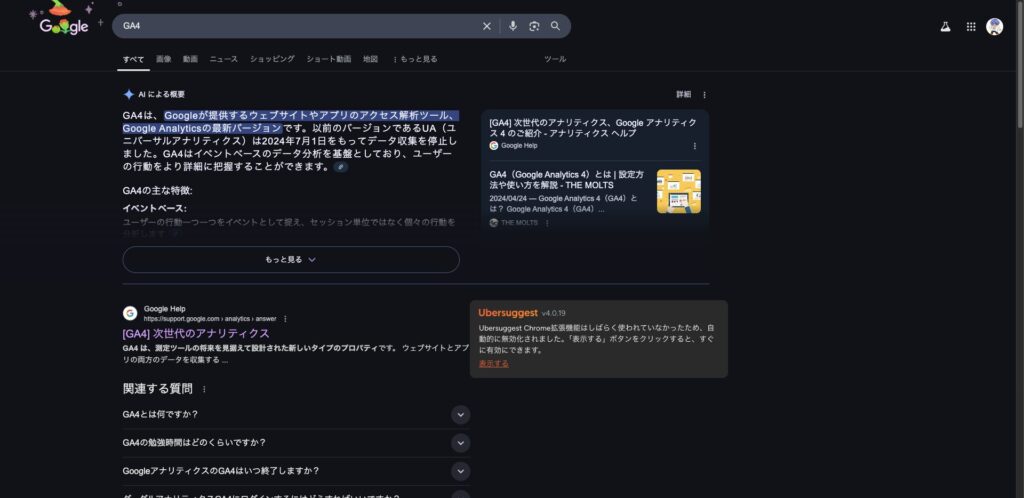1024x498 pixels.
Task: Click the GA4の主な特徴: heading
Action: coord(157,191)
